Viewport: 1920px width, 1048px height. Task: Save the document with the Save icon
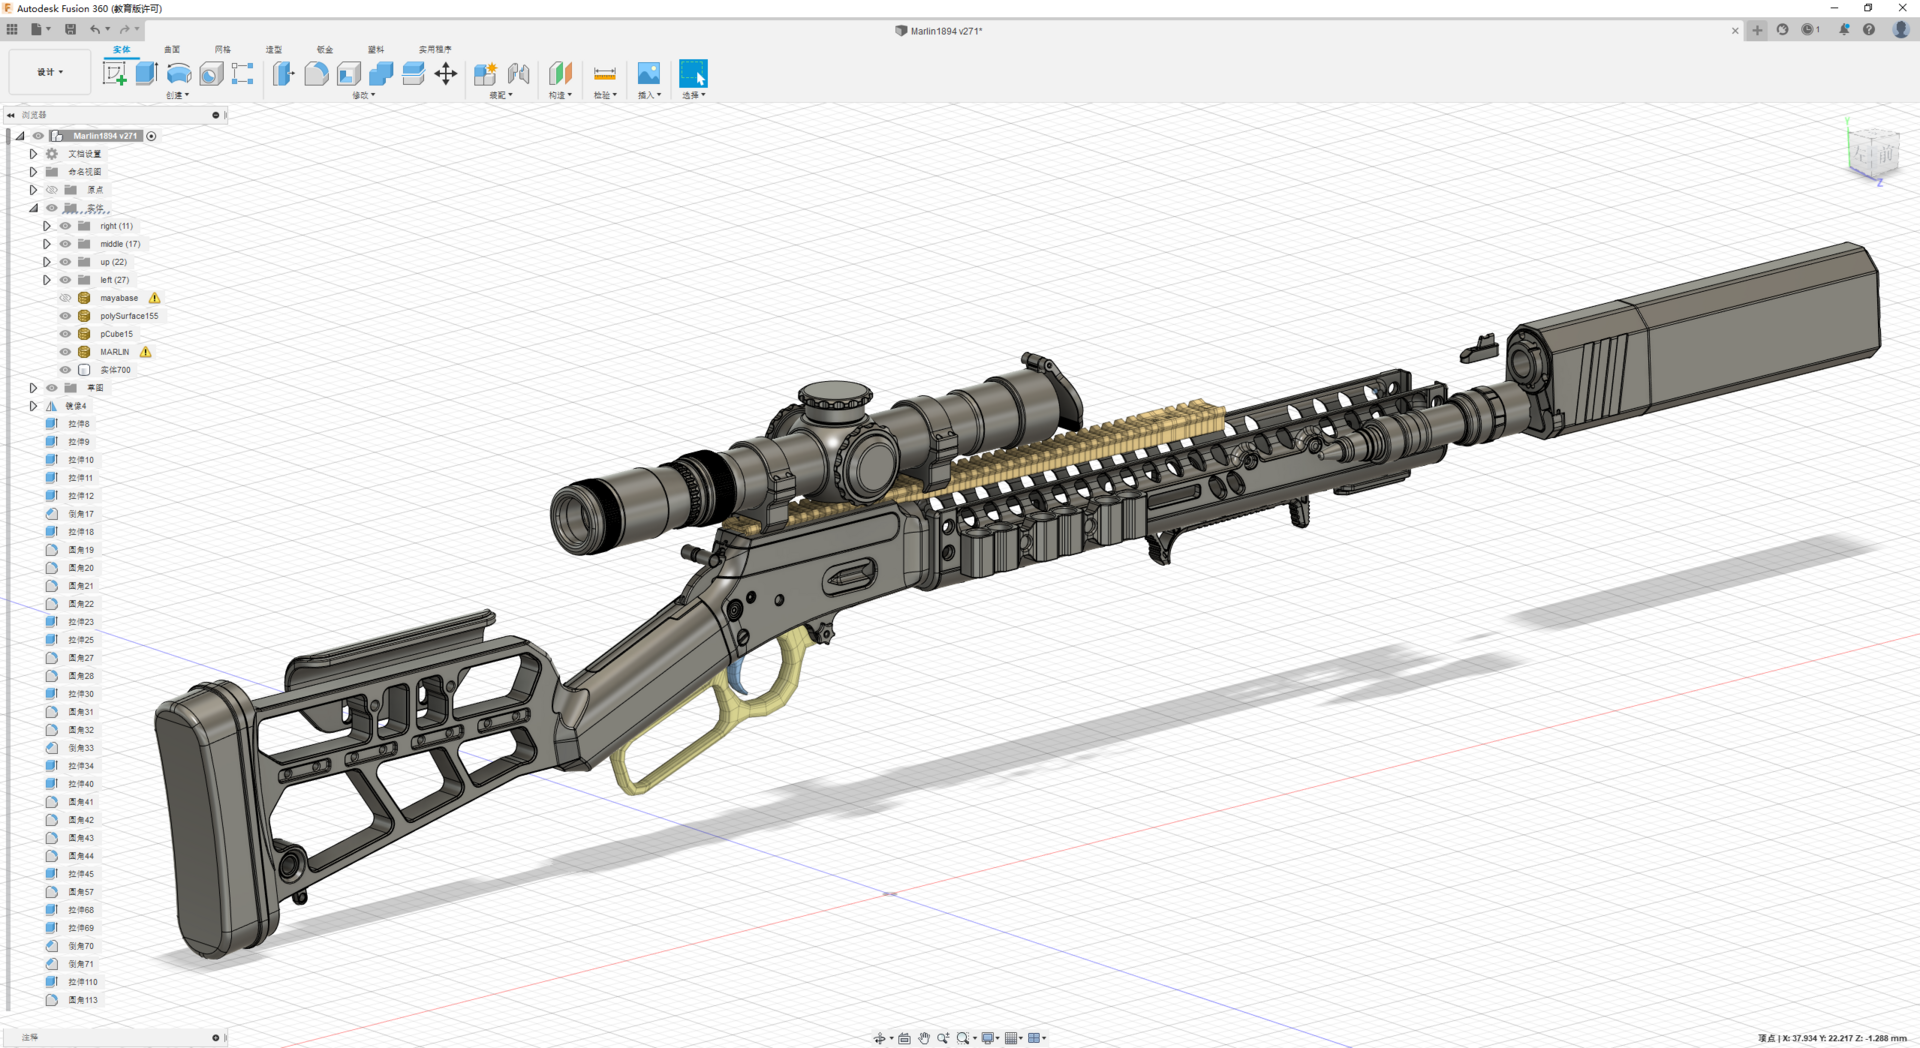point(70,30)
